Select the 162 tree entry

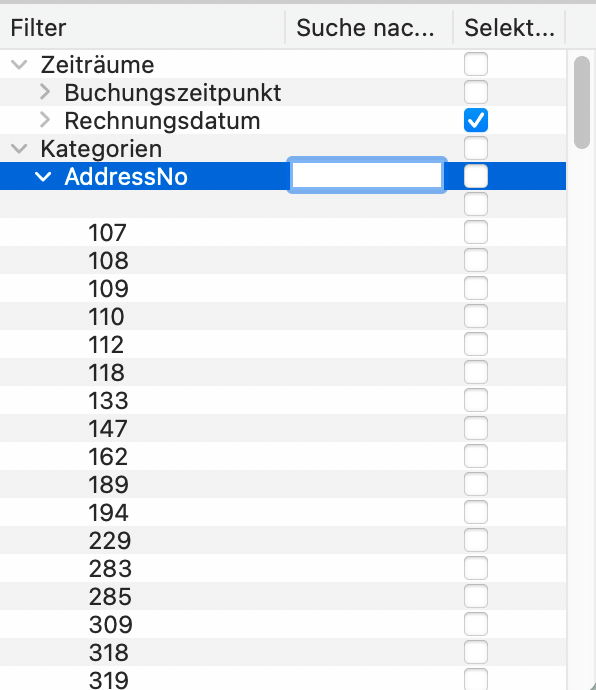(108, 456)
